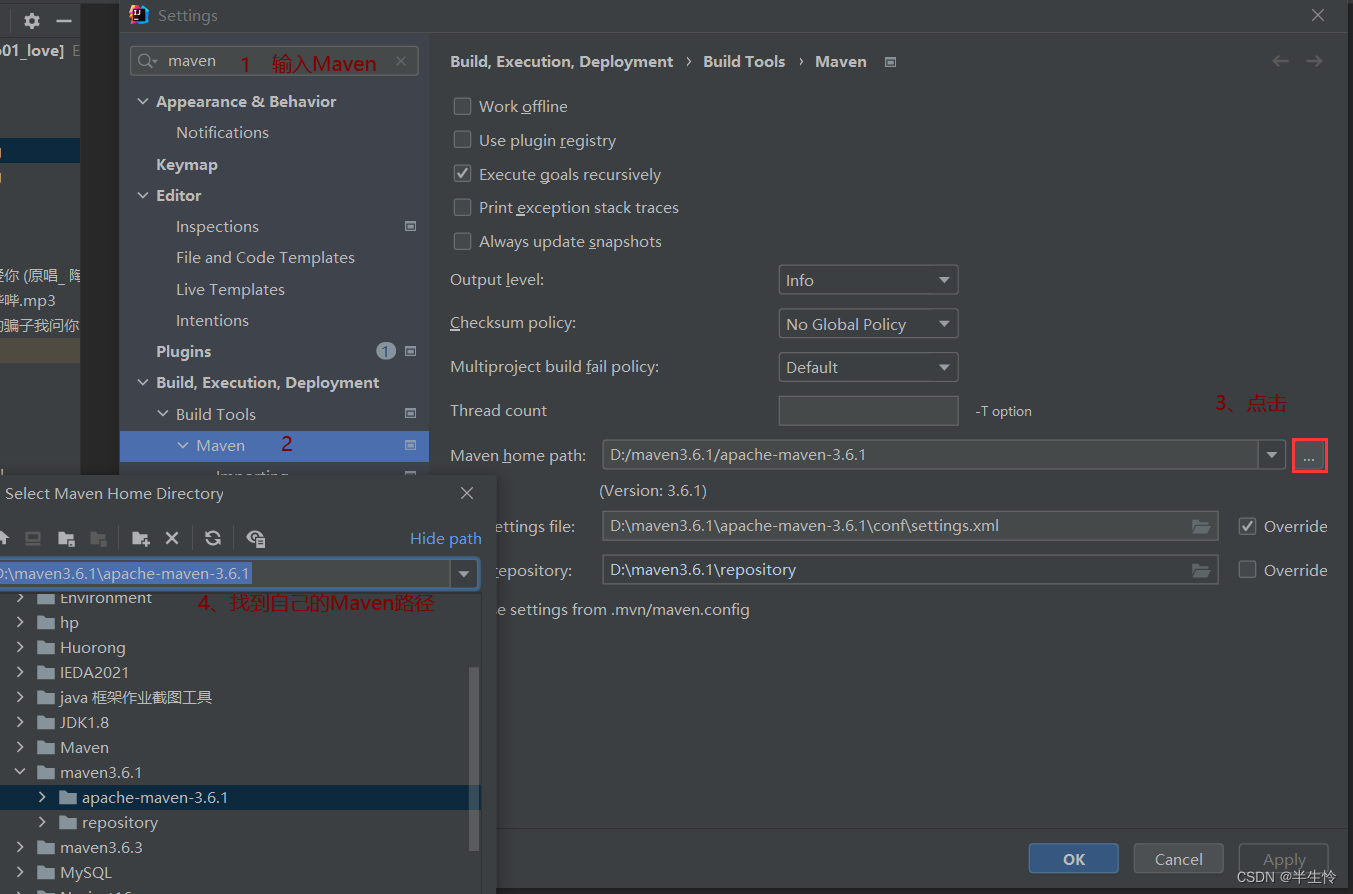
Task: Clear the maven search text
Action: 401,61
